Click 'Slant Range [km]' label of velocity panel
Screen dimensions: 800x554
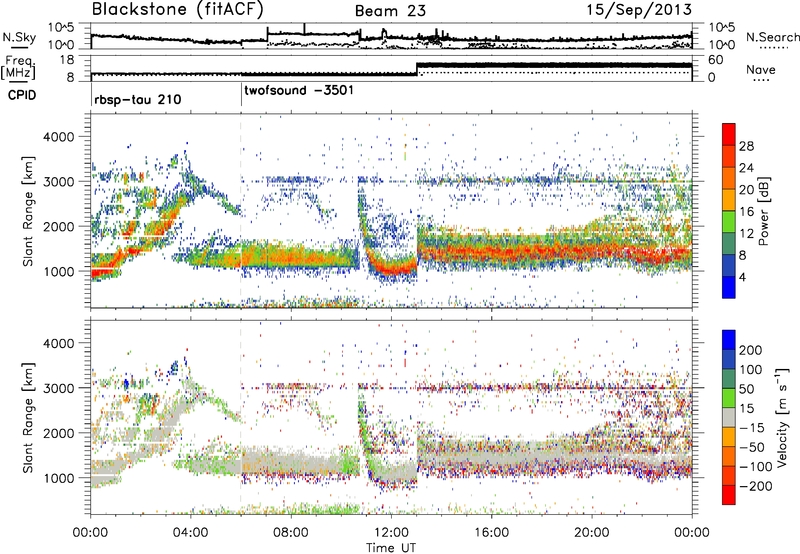click(x=28, y=417)
